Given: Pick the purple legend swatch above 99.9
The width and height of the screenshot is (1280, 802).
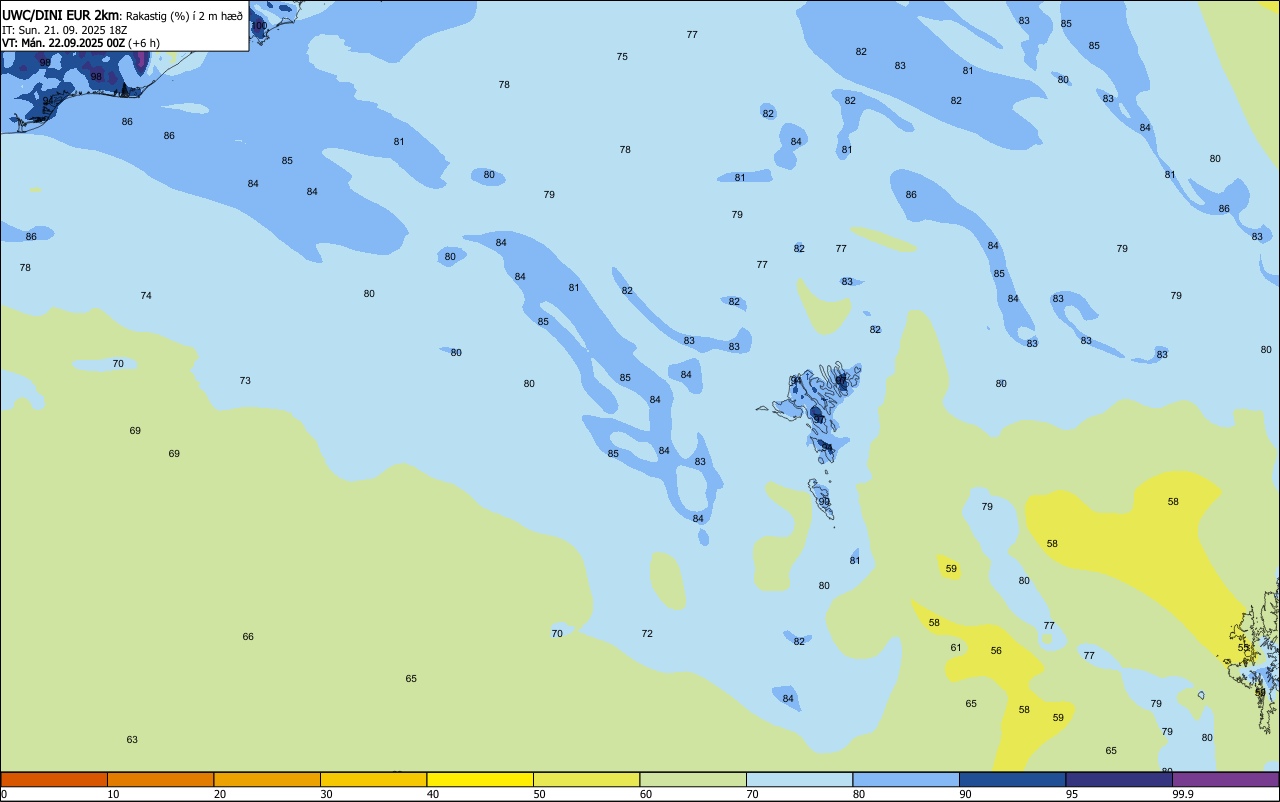Looking at the screenshot, I should [x=1225, y=779].
